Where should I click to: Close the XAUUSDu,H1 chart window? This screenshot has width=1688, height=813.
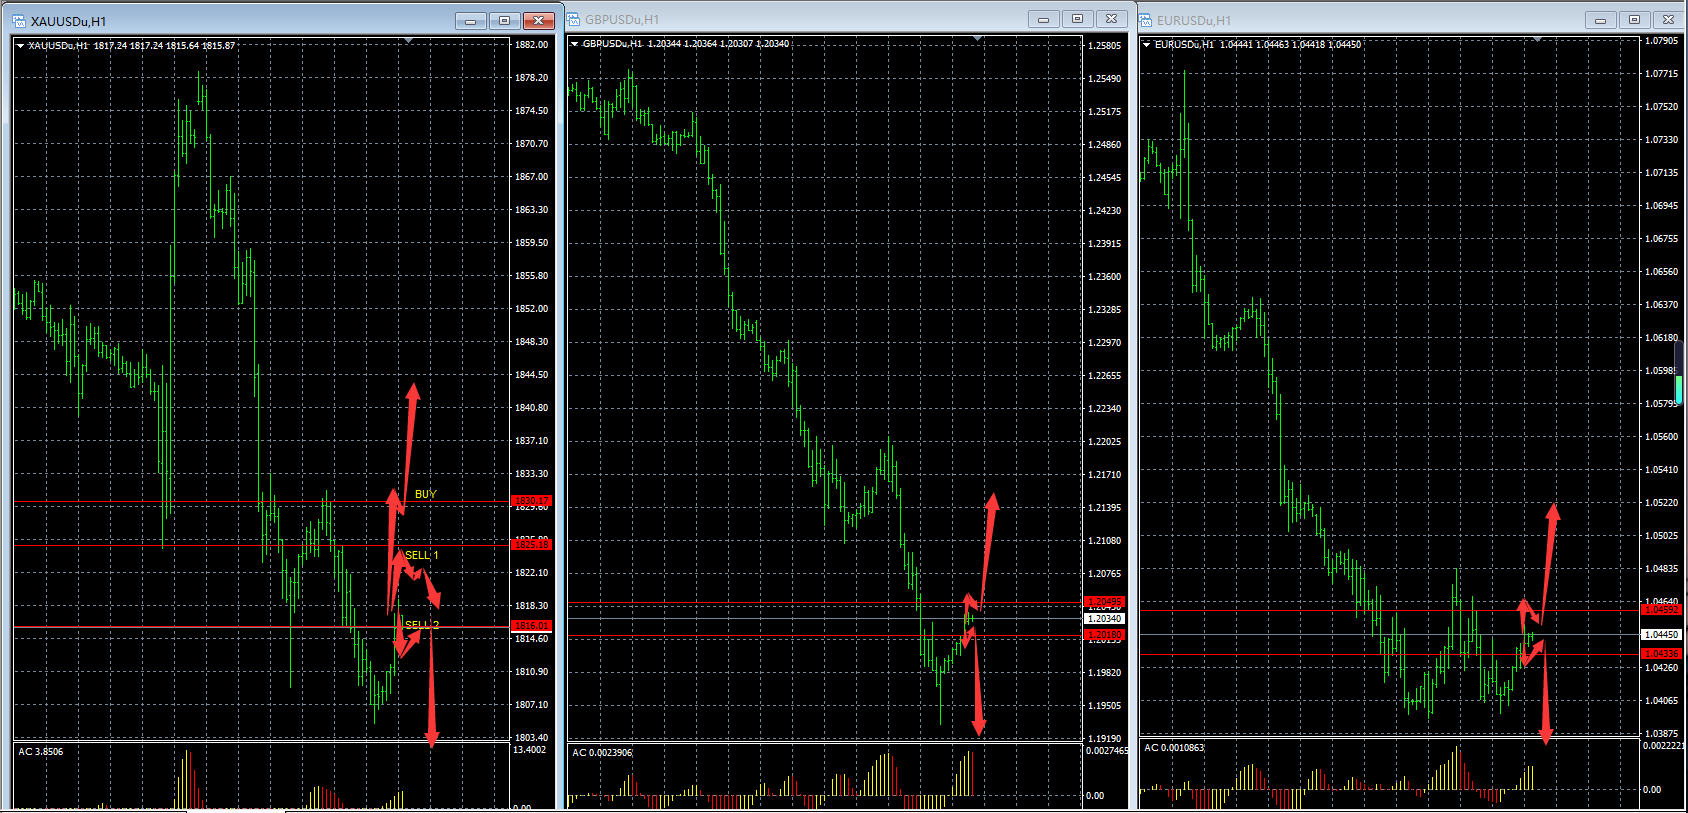click(x=538, y=21)
